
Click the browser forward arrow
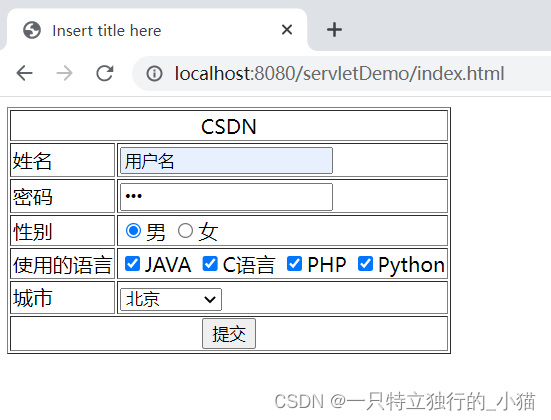tap(64, 73)
